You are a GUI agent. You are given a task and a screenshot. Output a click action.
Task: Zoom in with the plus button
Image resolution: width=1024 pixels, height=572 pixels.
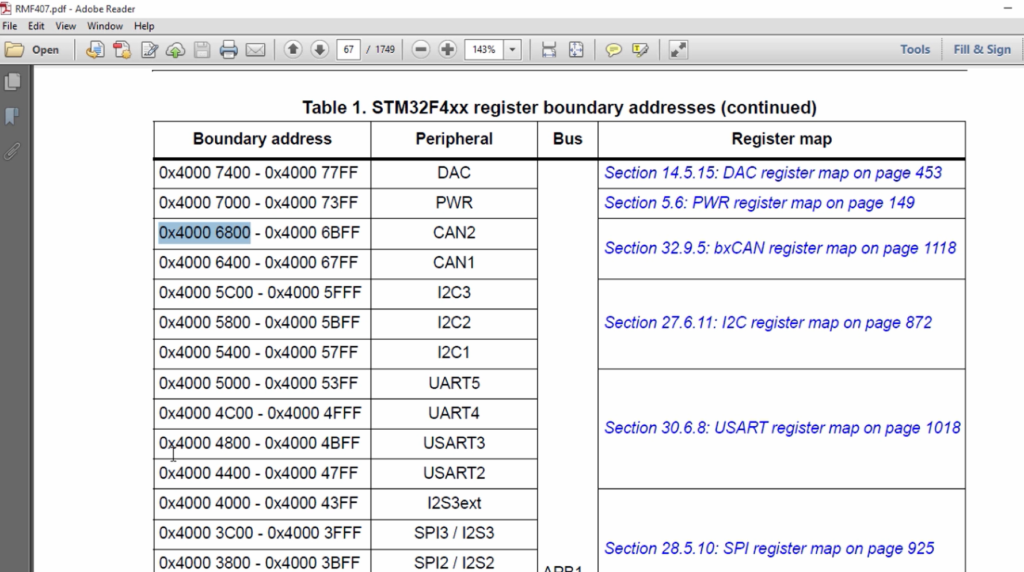point(447,50)
